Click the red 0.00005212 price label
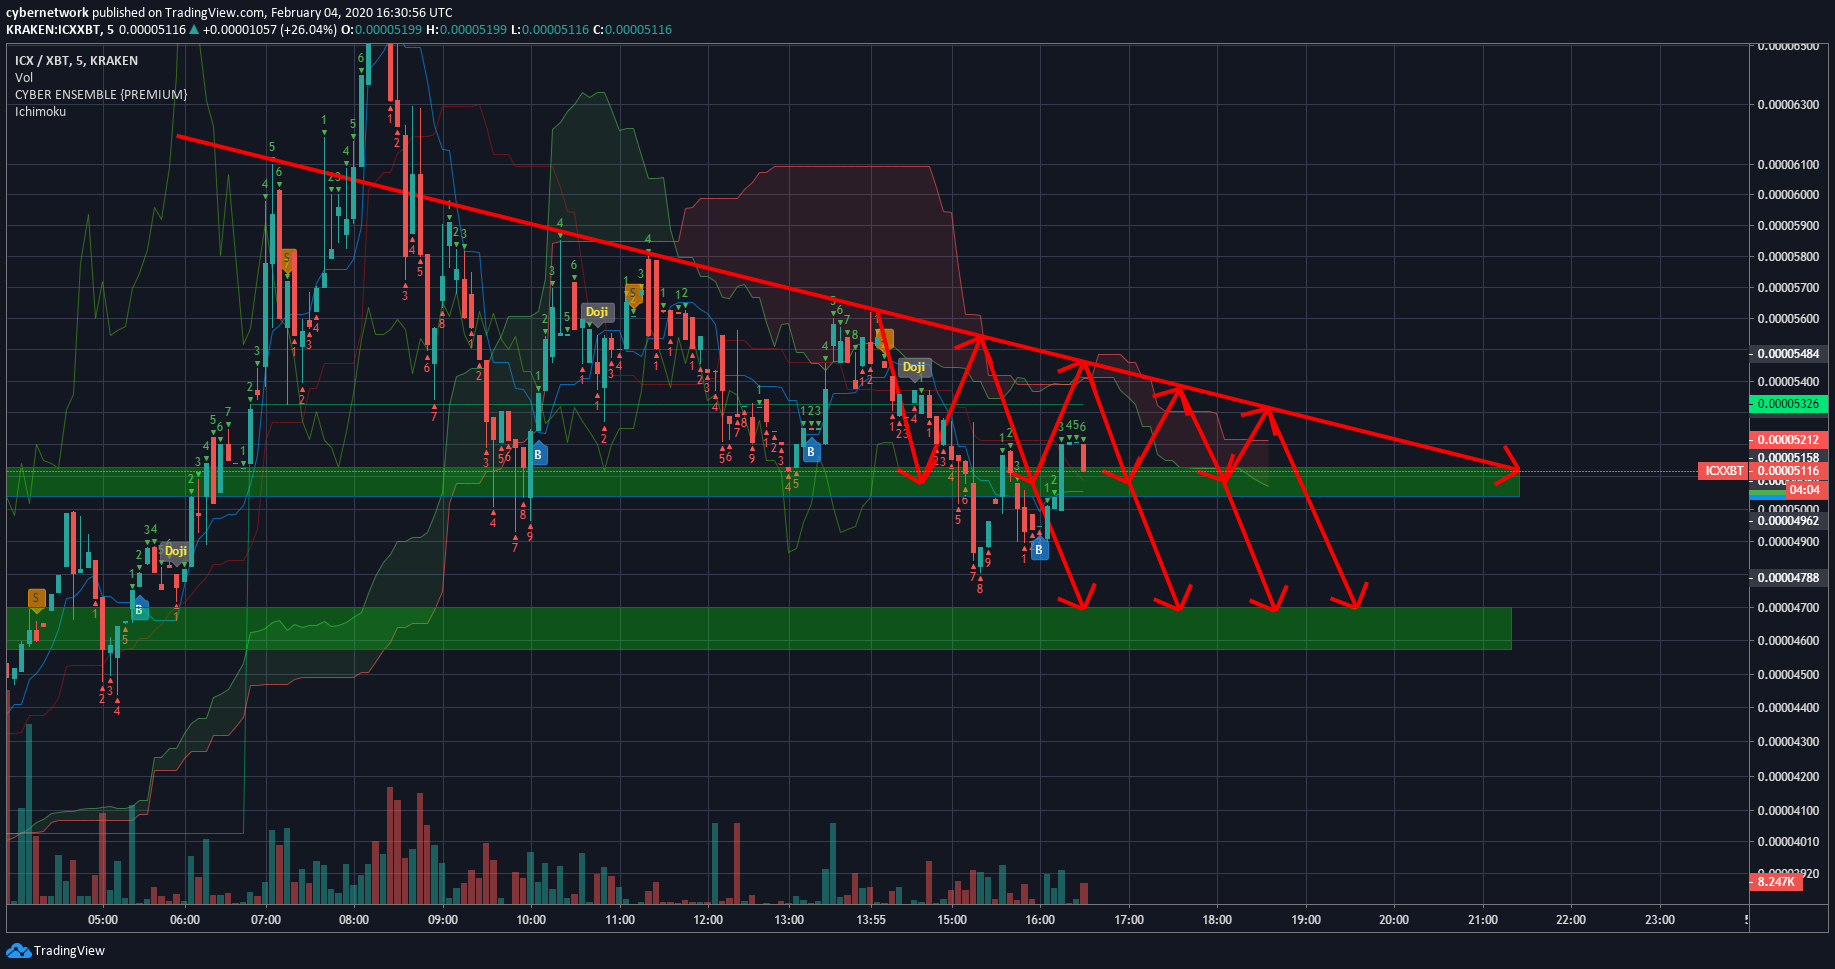This screenshot has height=969, width=1835. [1789, 440]
